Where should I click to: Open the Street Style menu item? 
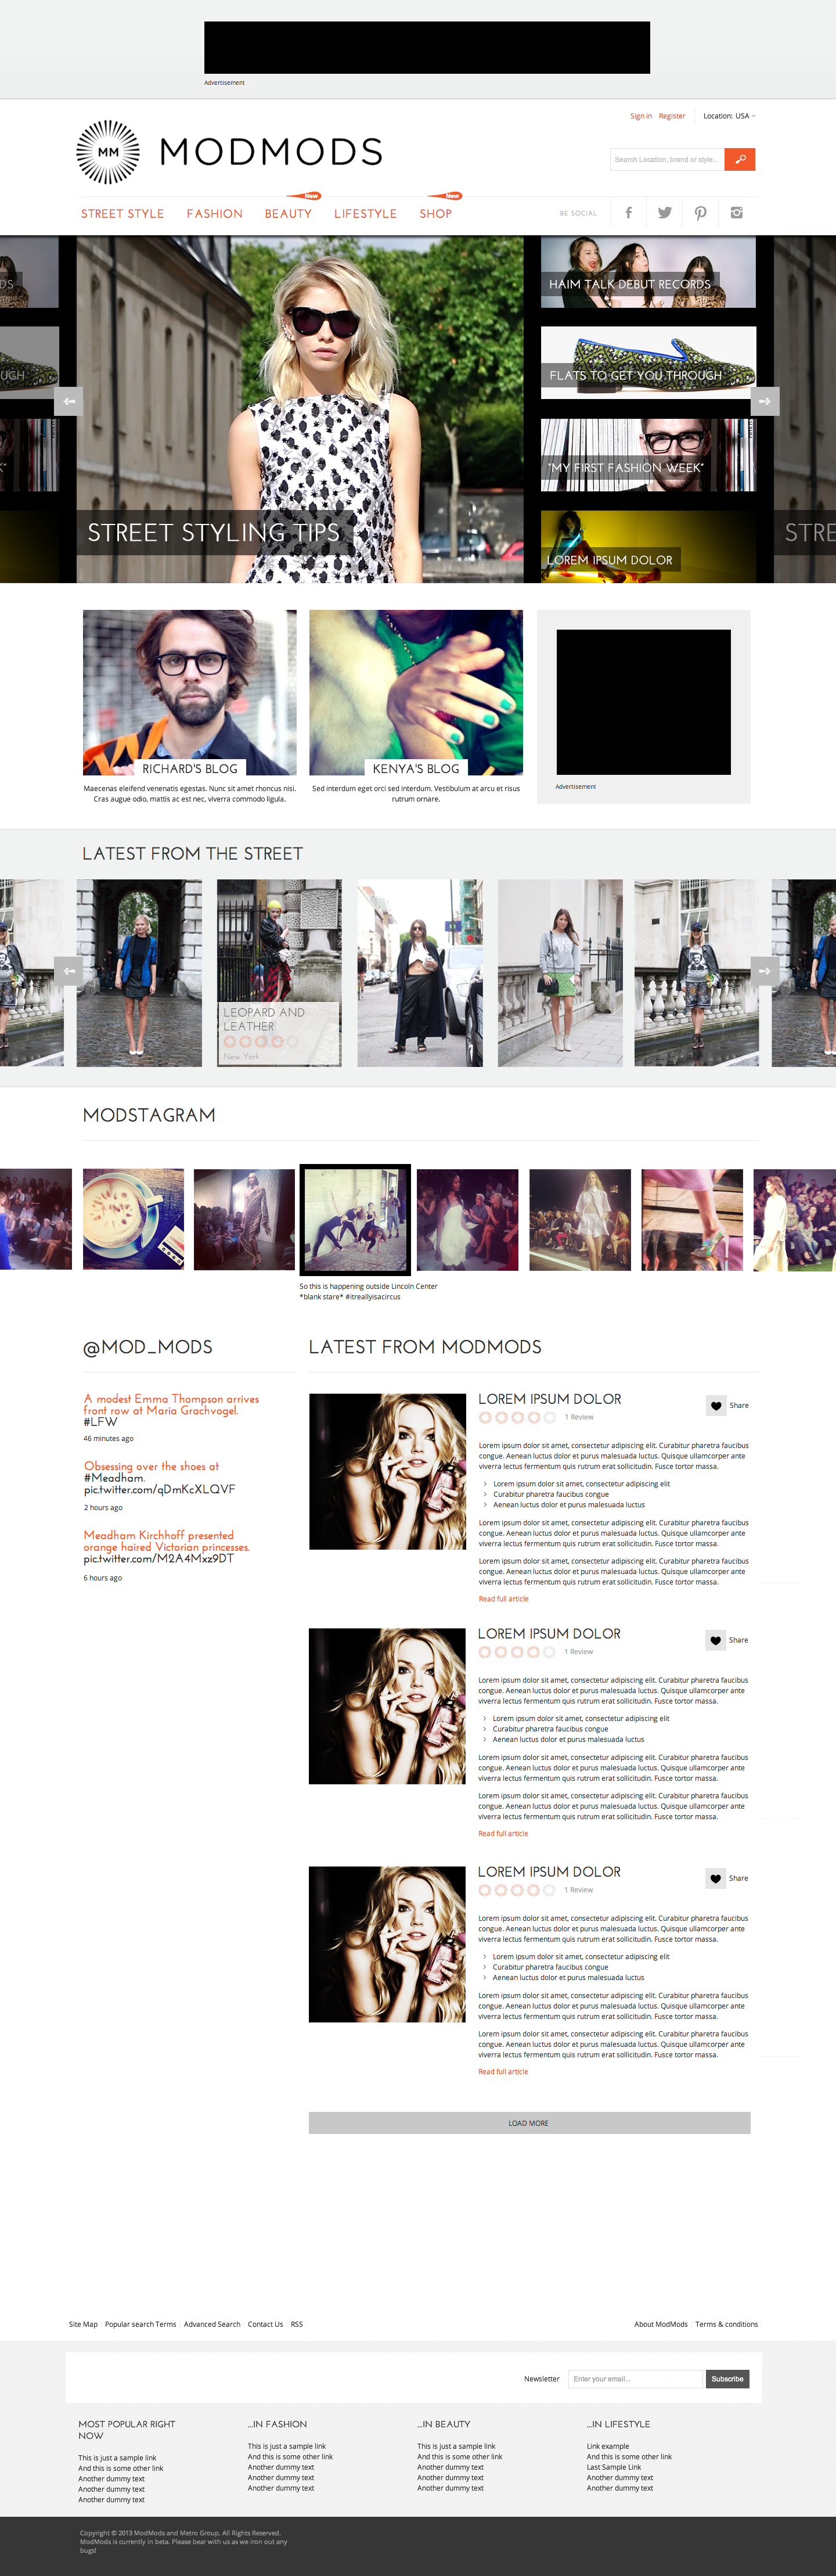(x=122, y=214)
